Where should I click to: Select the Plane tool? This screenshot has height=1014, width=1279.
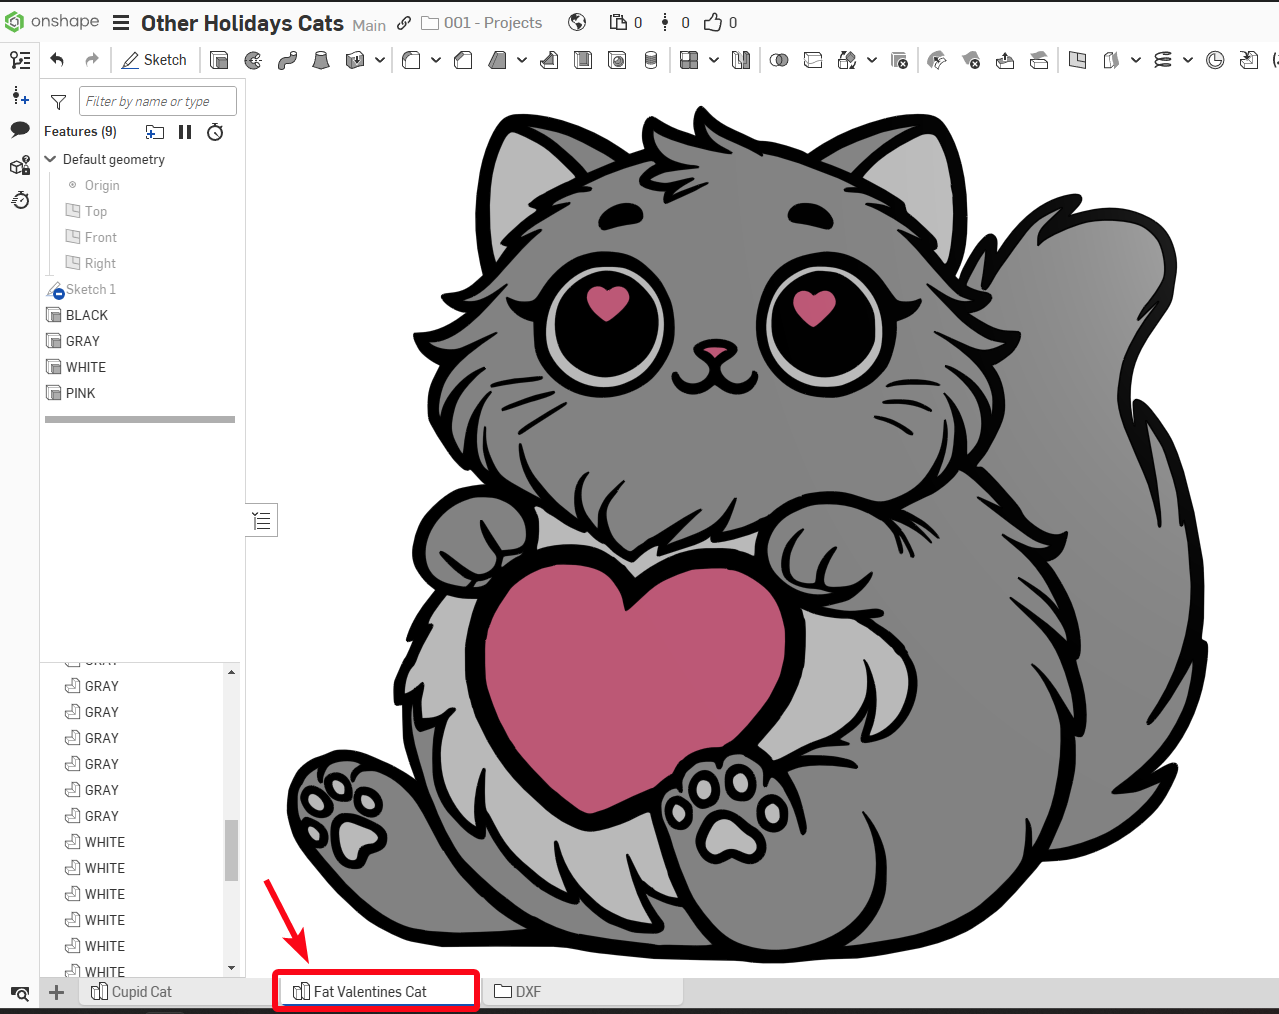click(1077, 60)
